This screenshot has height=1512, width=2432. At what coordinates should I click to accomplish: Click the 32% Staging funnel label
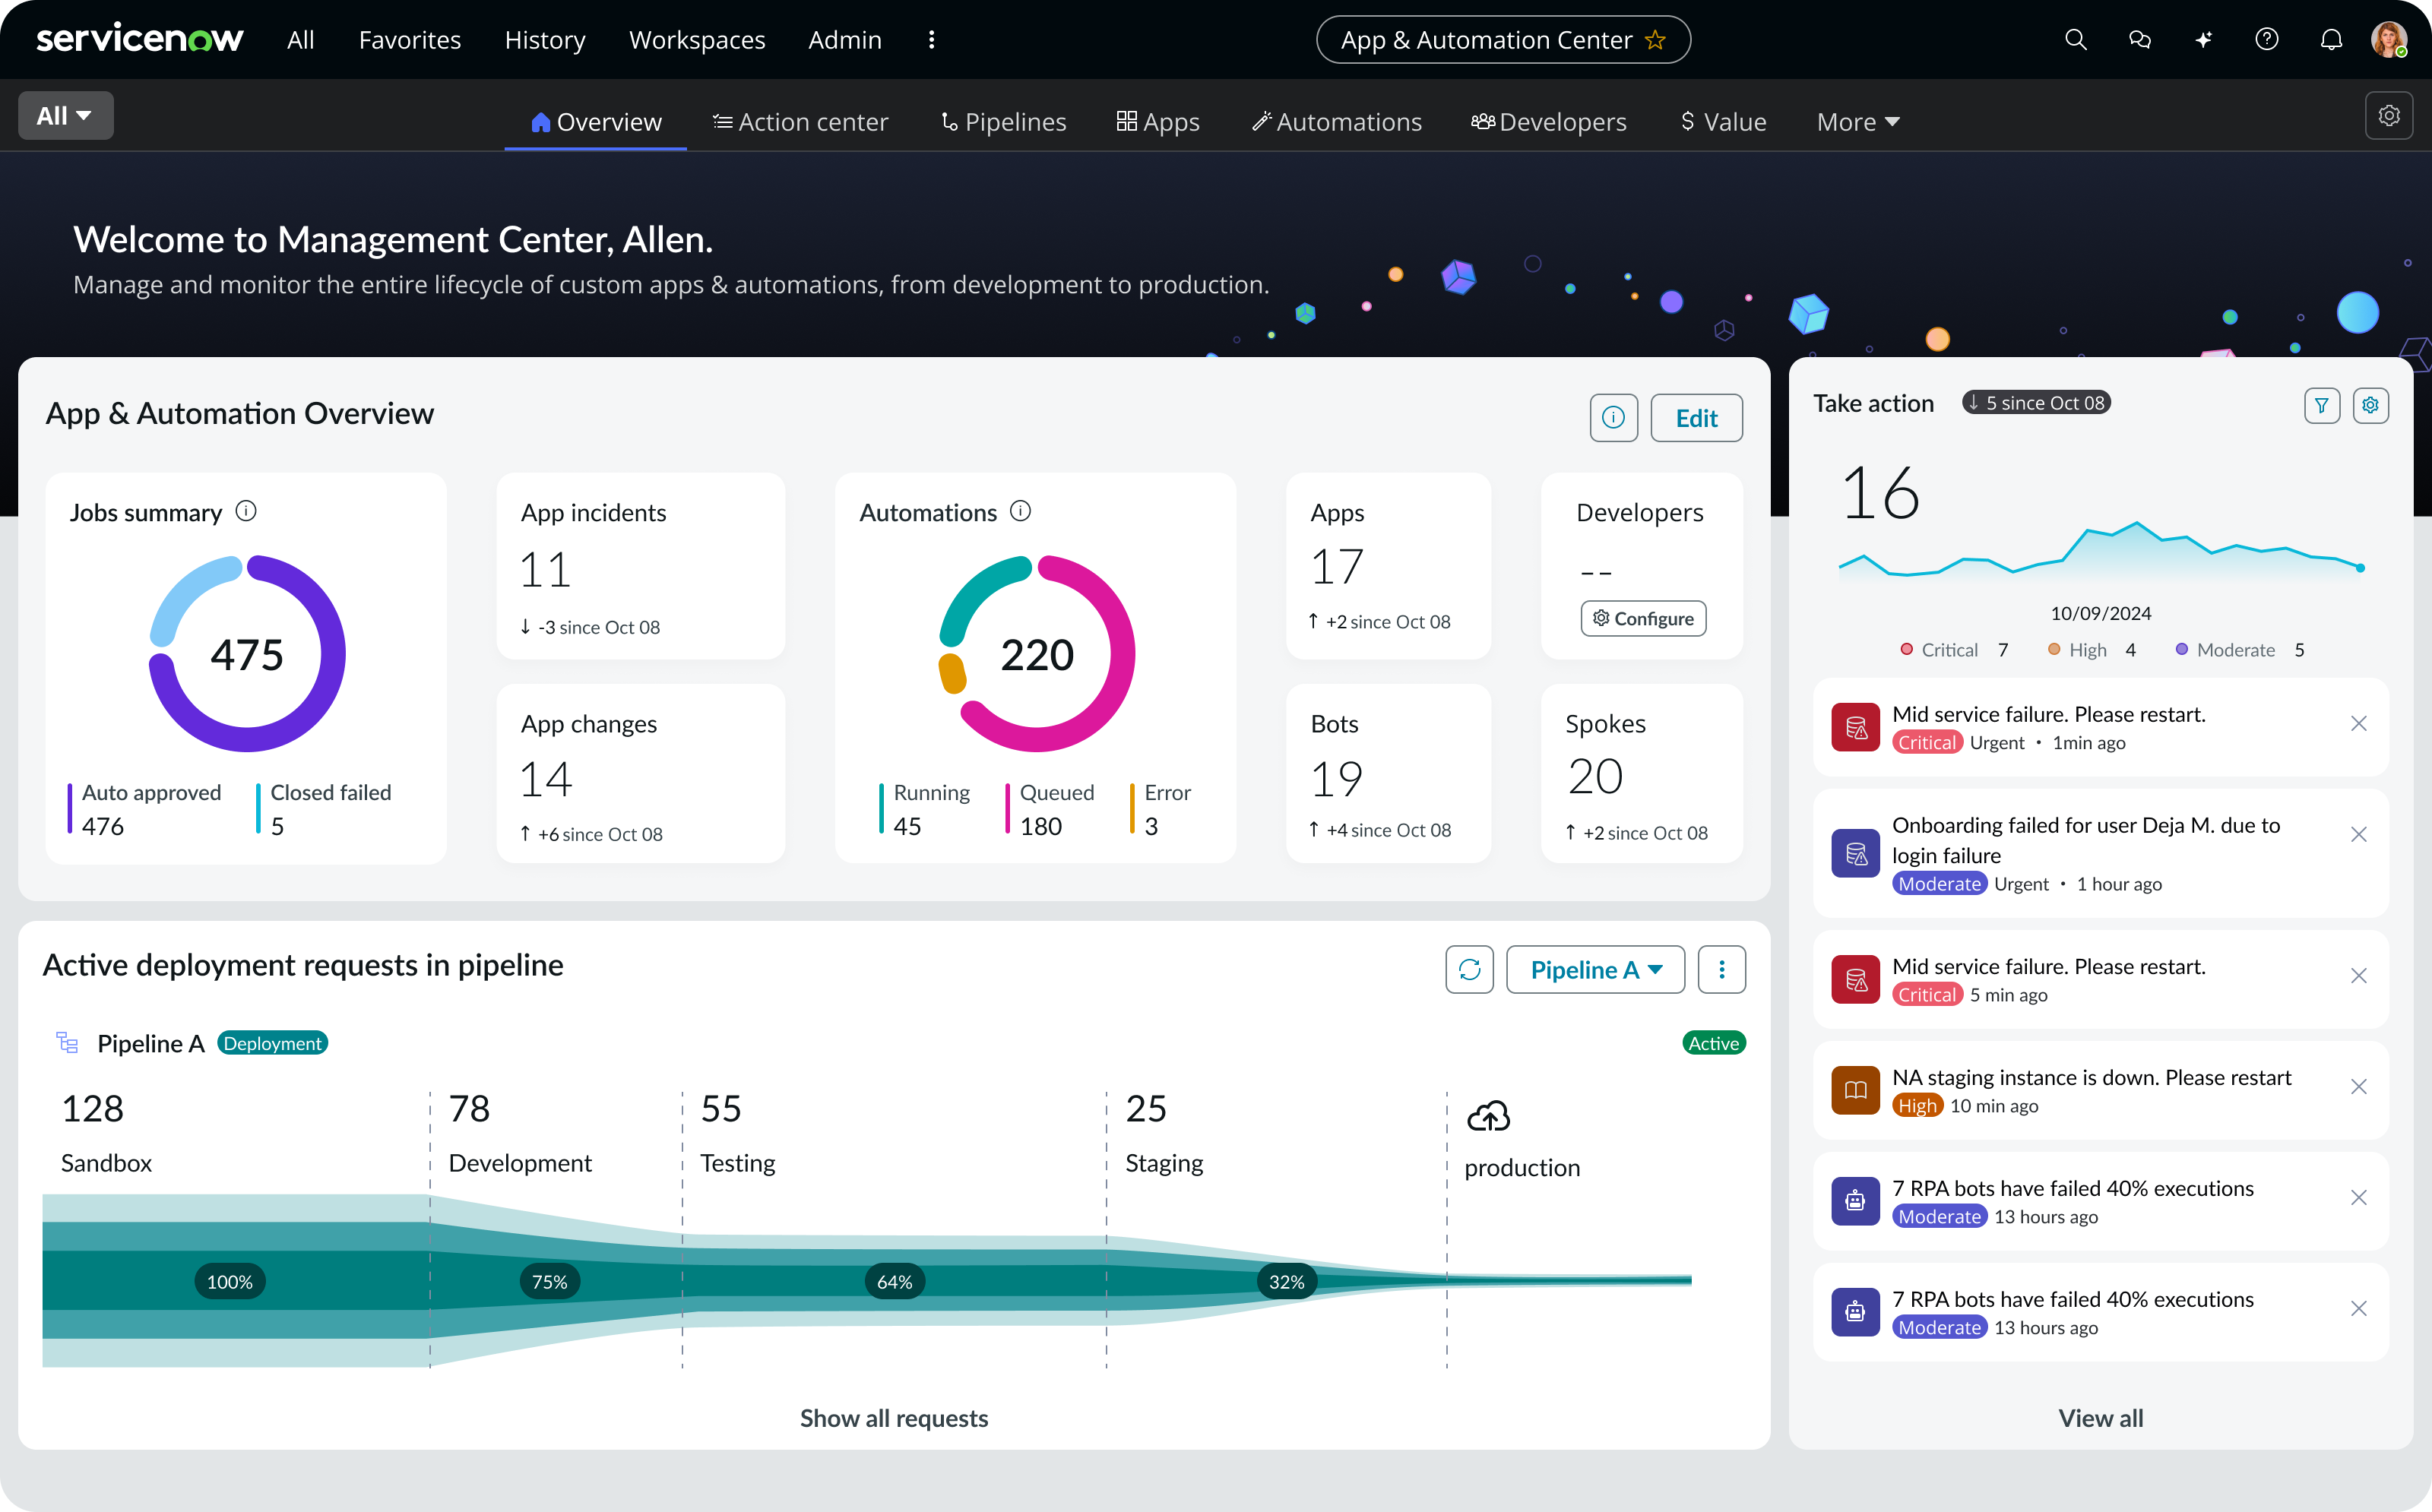[1286, 1281]
